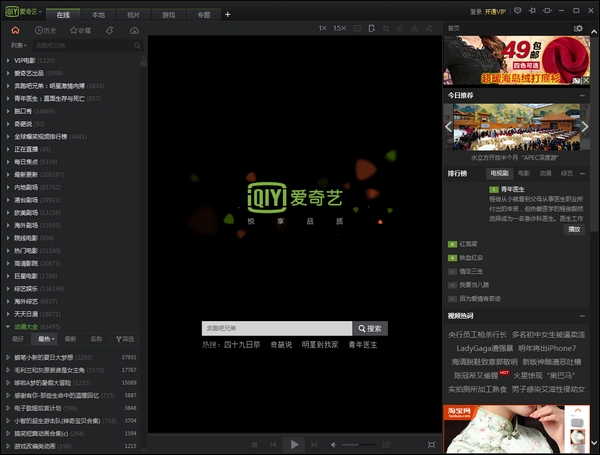The height and width of the screenshot is (455, 600).
Task: Open the 今日推荐 APEC thumbnail
Action: click(x=517, y=127)
